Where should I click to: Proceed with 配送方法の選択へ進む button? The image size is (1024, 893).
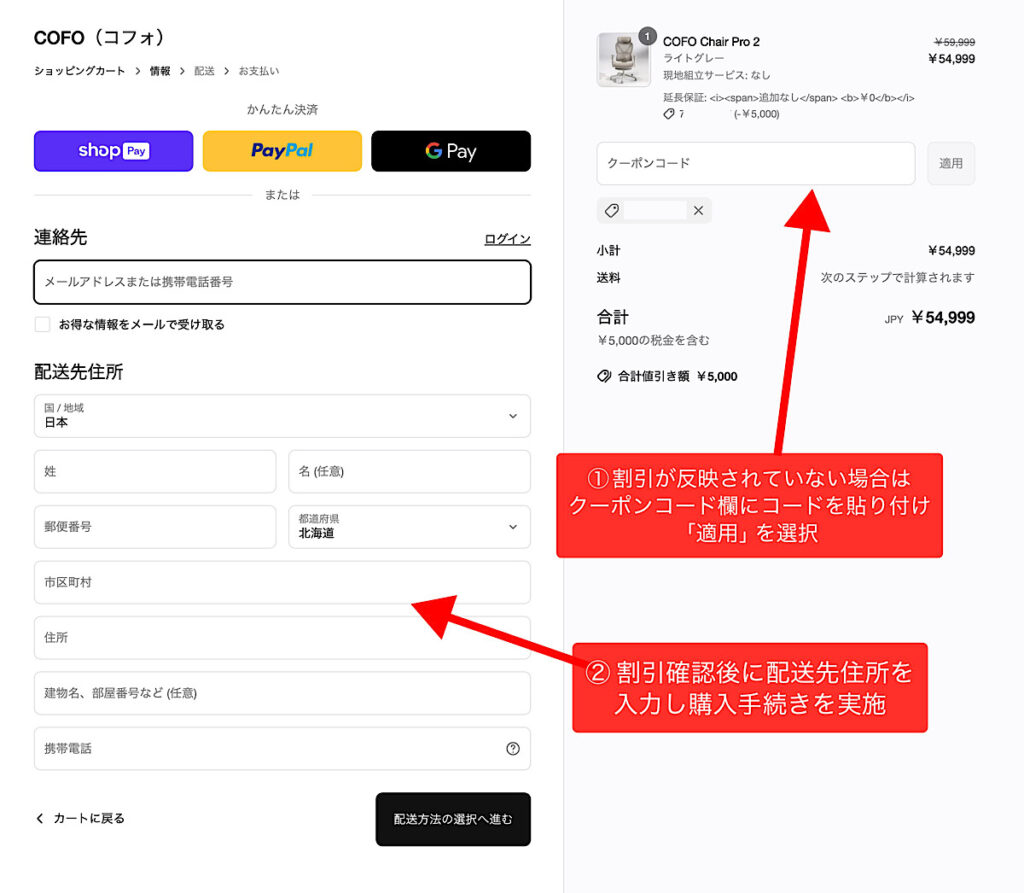click(453, 819)
